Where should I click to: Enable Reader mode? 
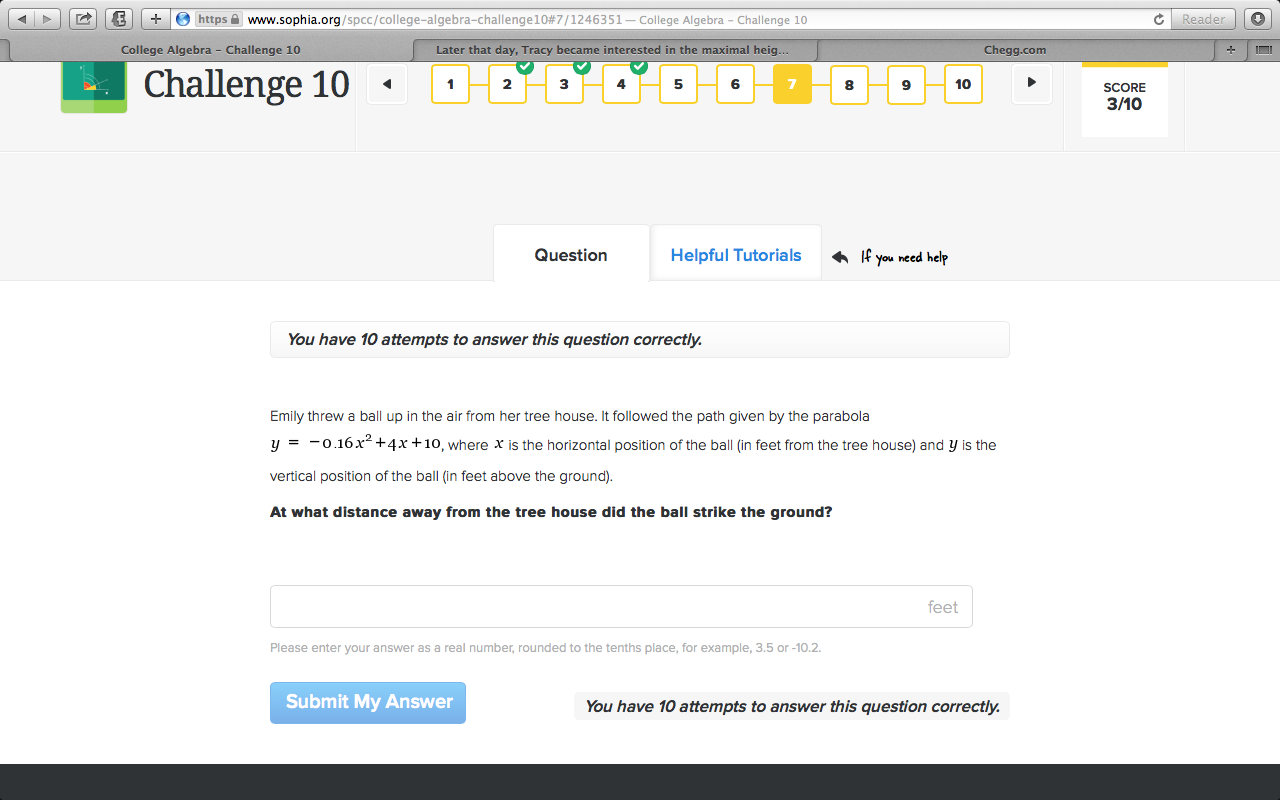click(1203, 19)
